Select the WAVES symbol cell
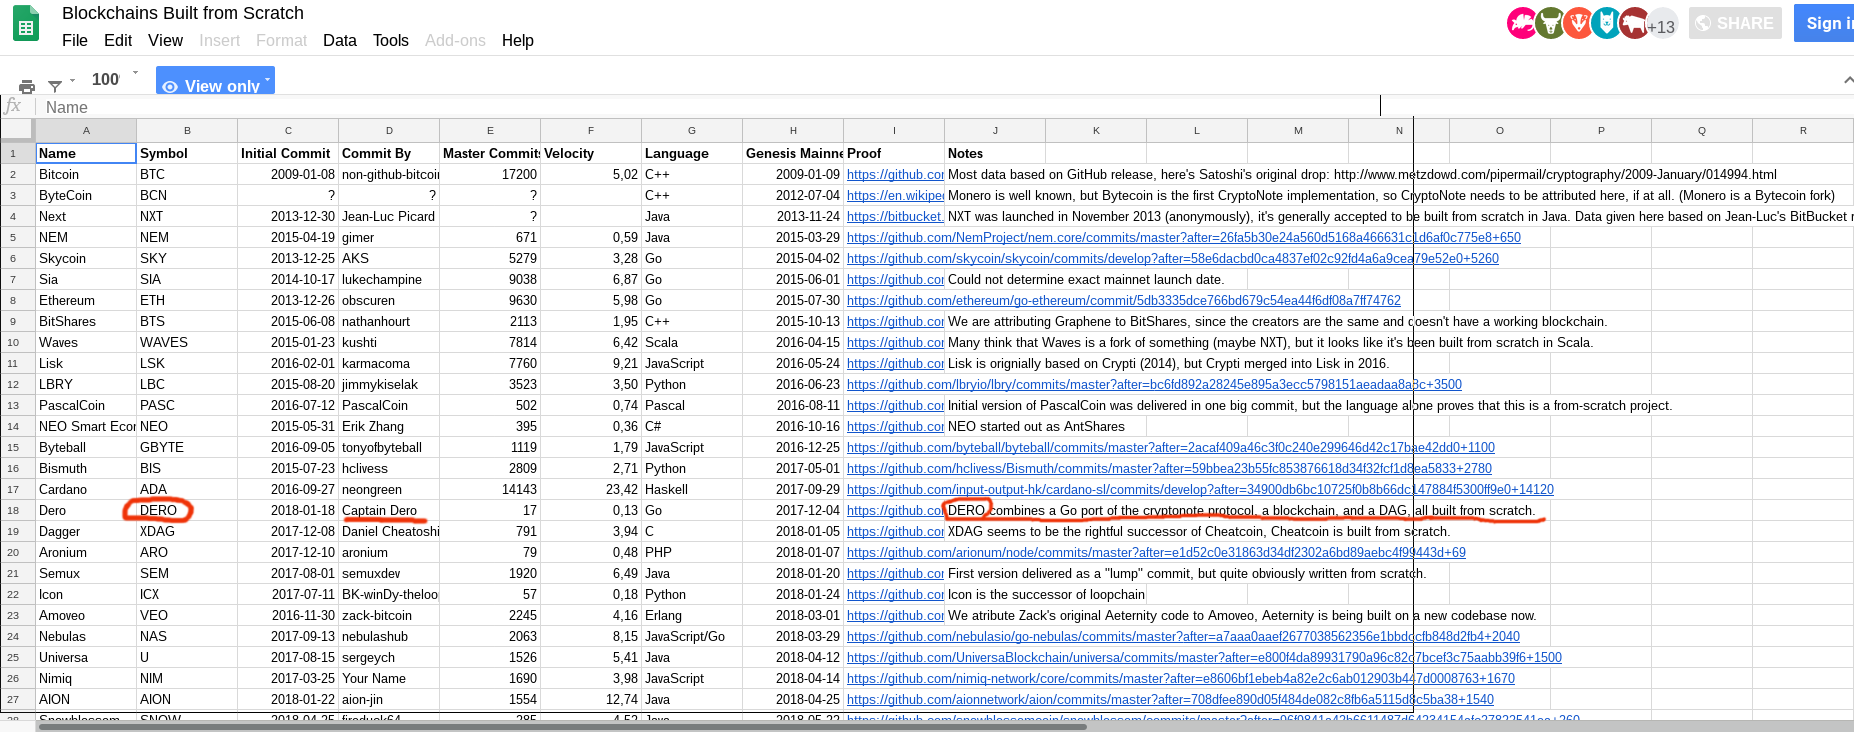Screen dimensions: 1854x732 click(187, 342)
